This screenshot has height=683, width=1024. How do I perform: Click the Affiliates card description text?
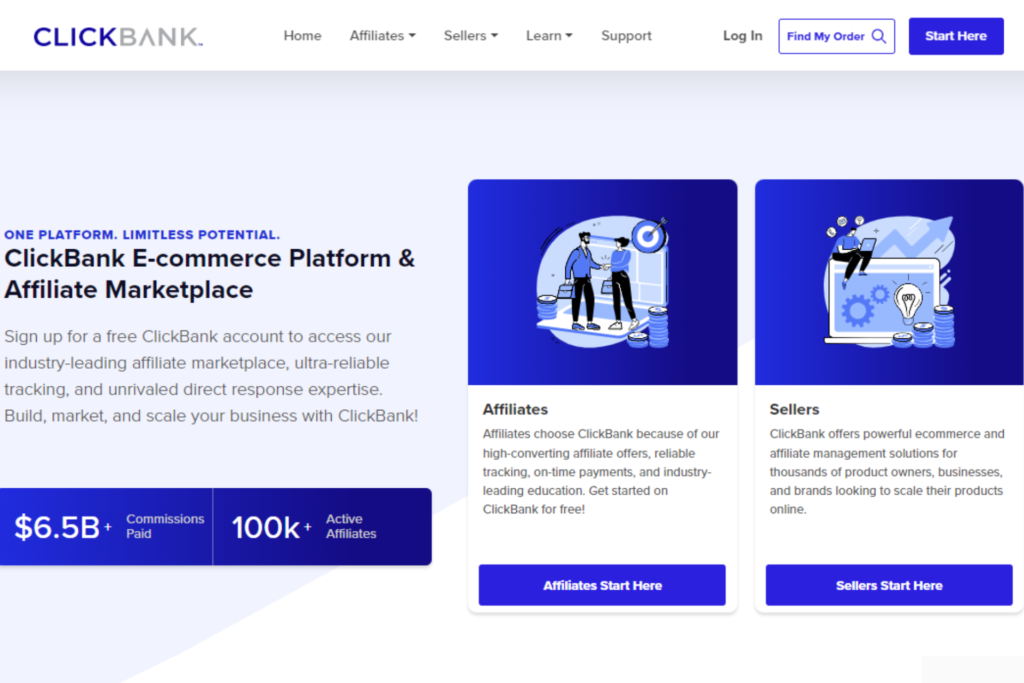pyautogui.click(x=601, y=471)
